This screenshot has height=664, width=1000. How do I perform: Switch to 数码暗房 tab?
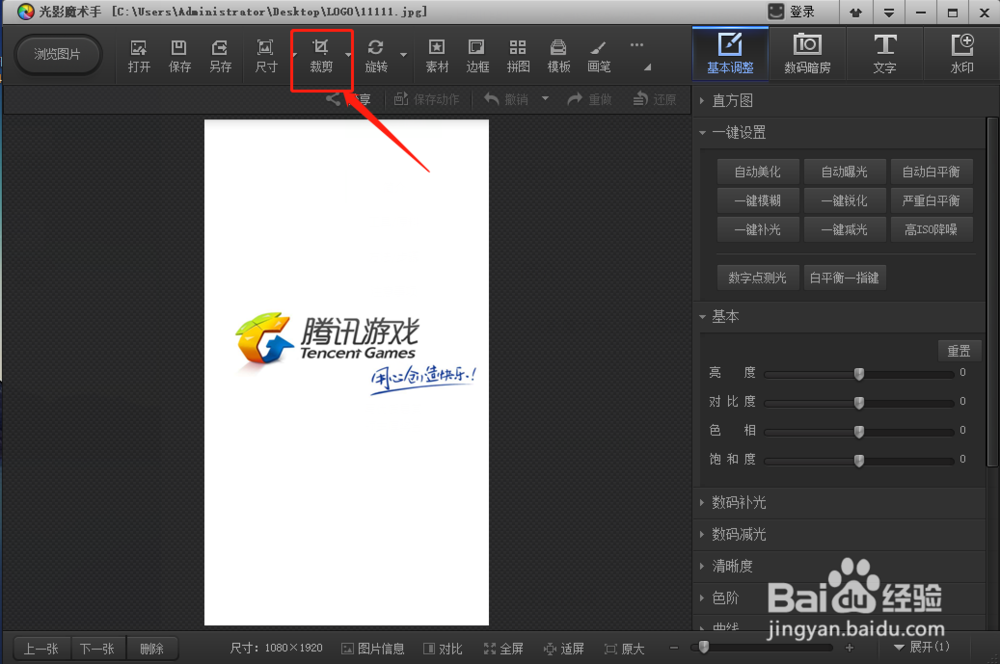click(807, 54)
